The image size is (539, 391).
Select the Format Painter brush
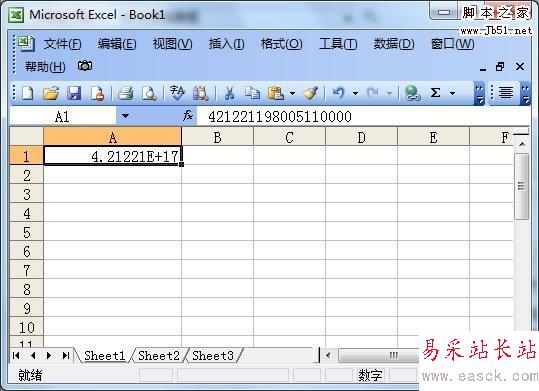point(311,93)
